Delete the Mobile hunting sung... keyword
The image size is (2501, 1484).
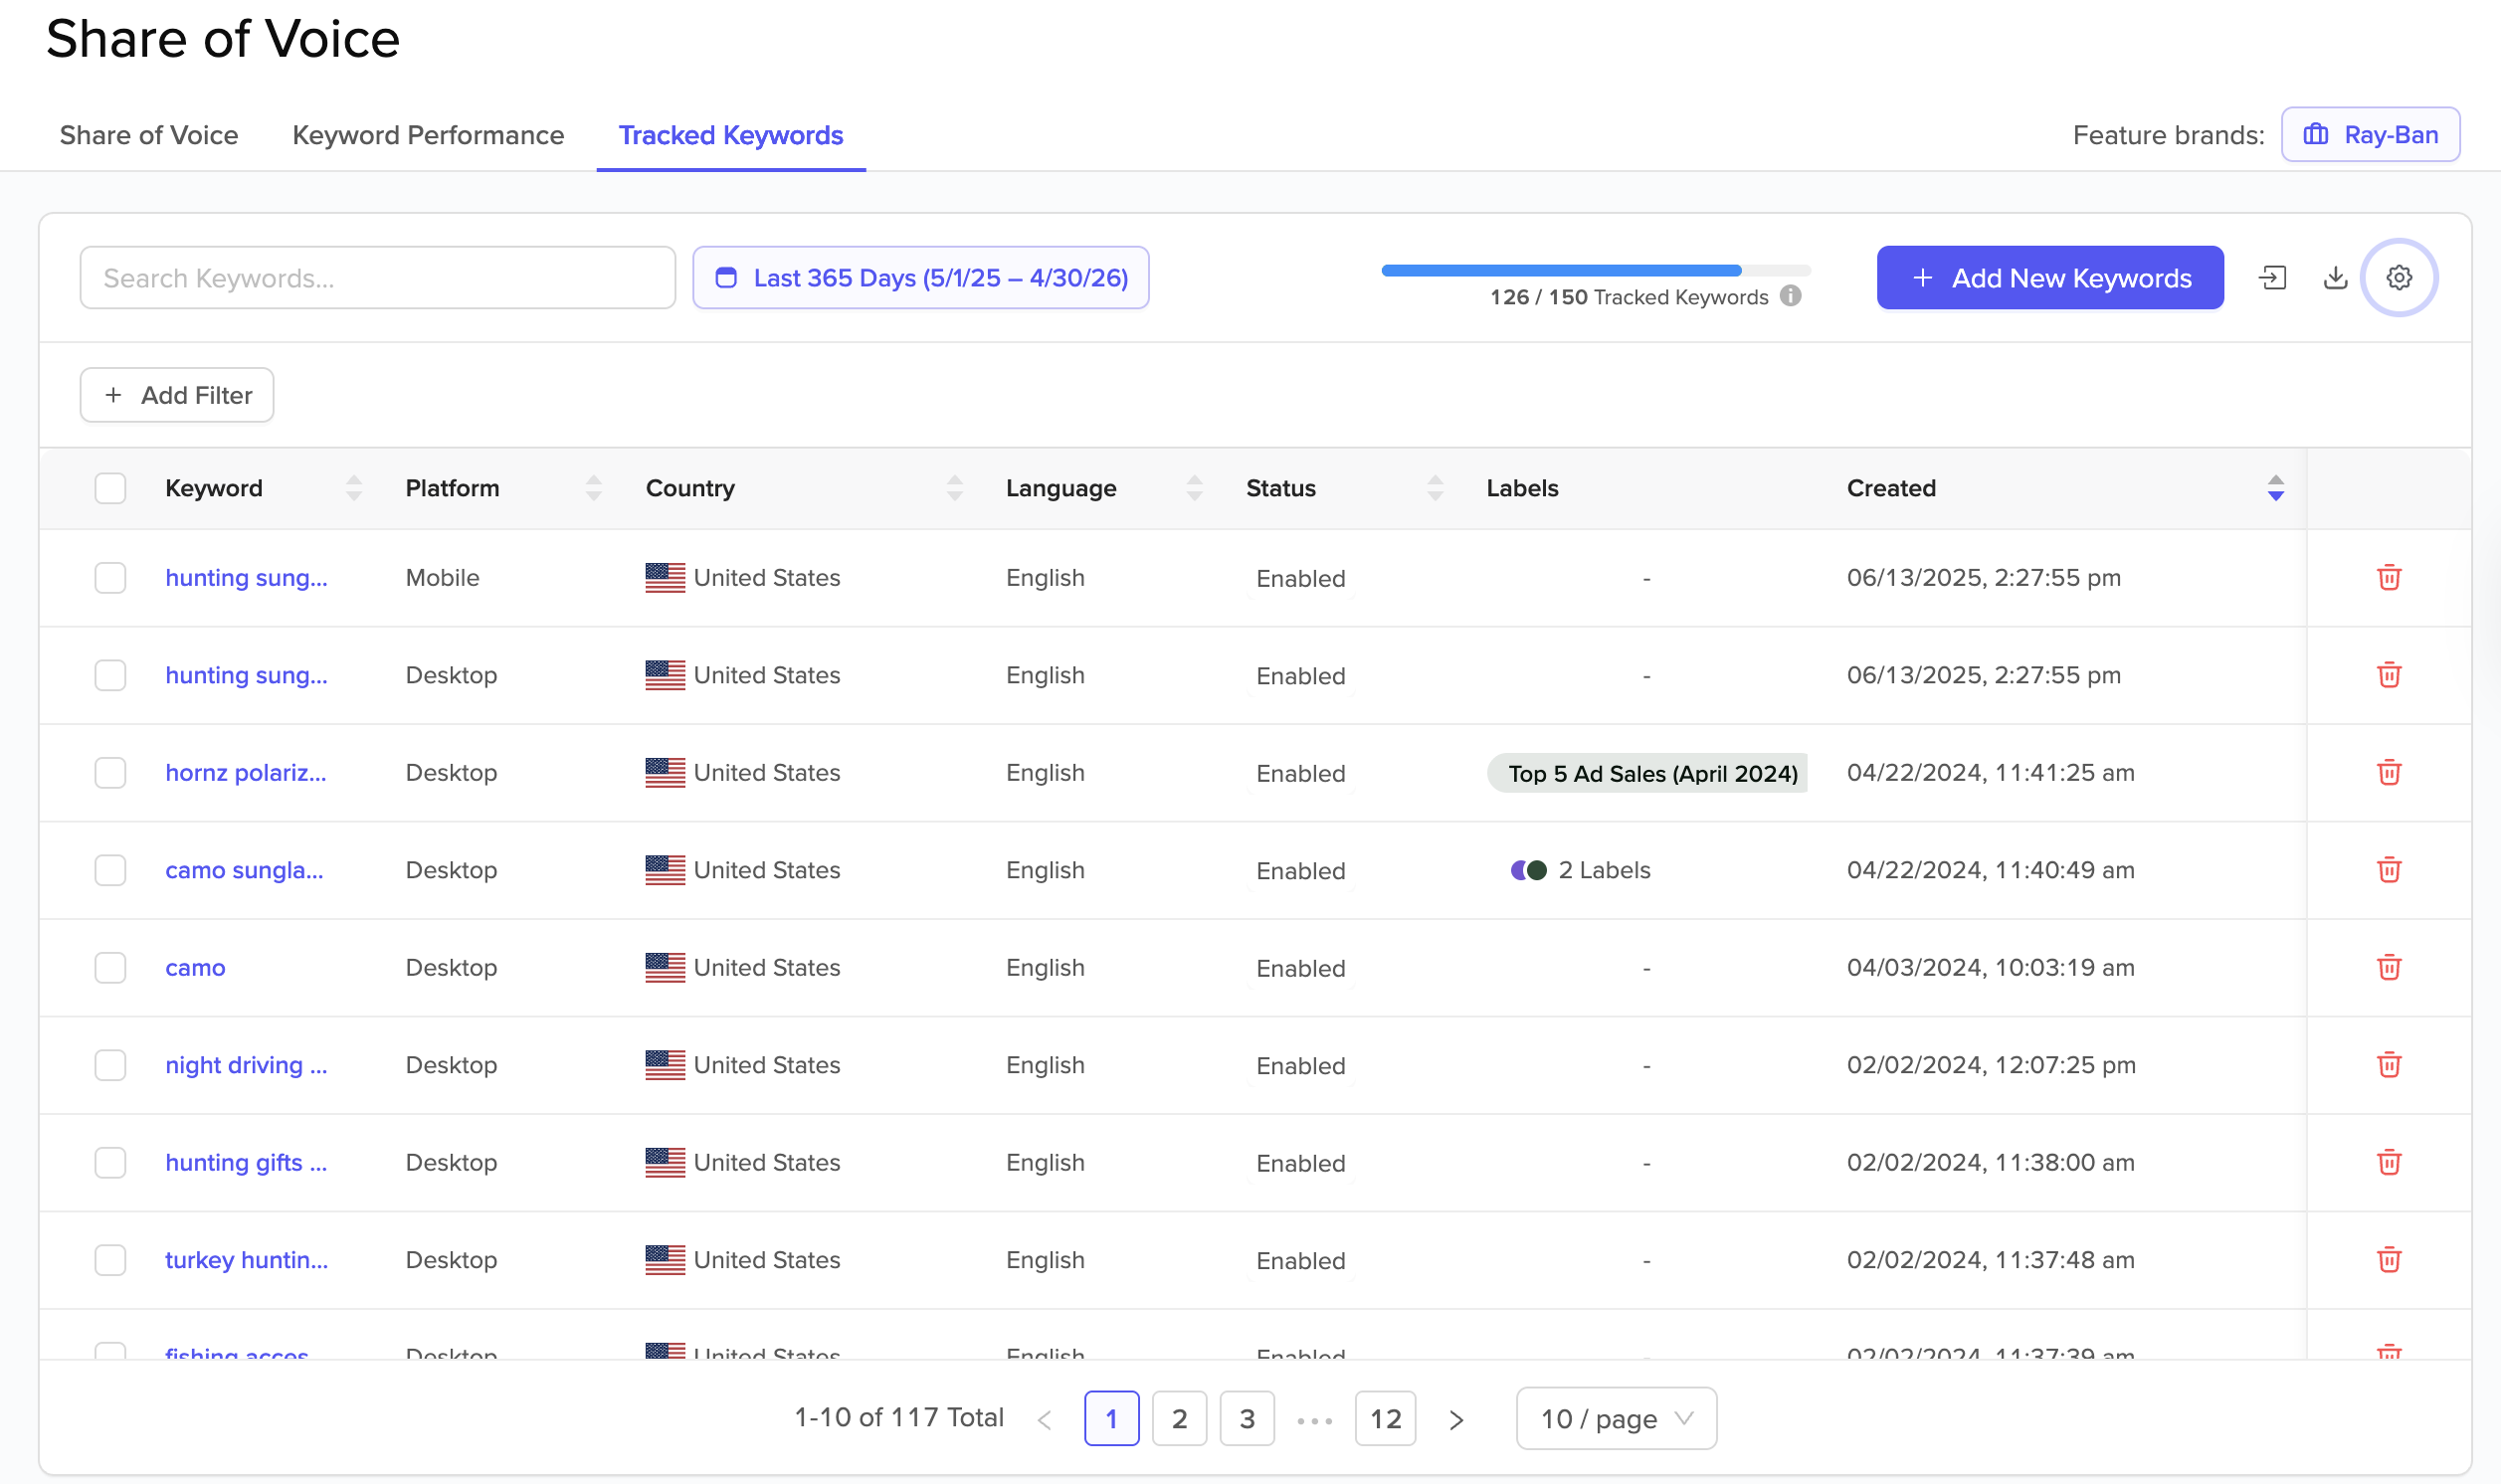tap(2388, 578)
